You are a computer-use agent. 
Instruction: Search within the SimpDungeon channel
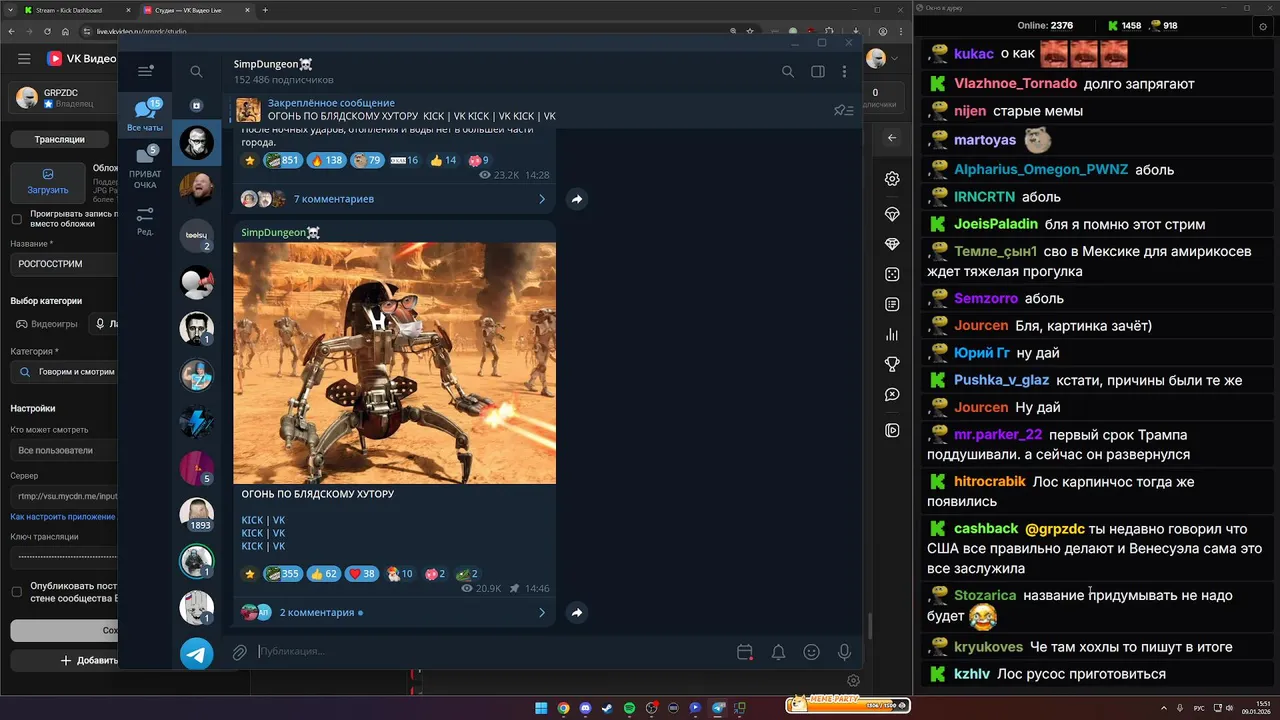(x=788, y=72)
